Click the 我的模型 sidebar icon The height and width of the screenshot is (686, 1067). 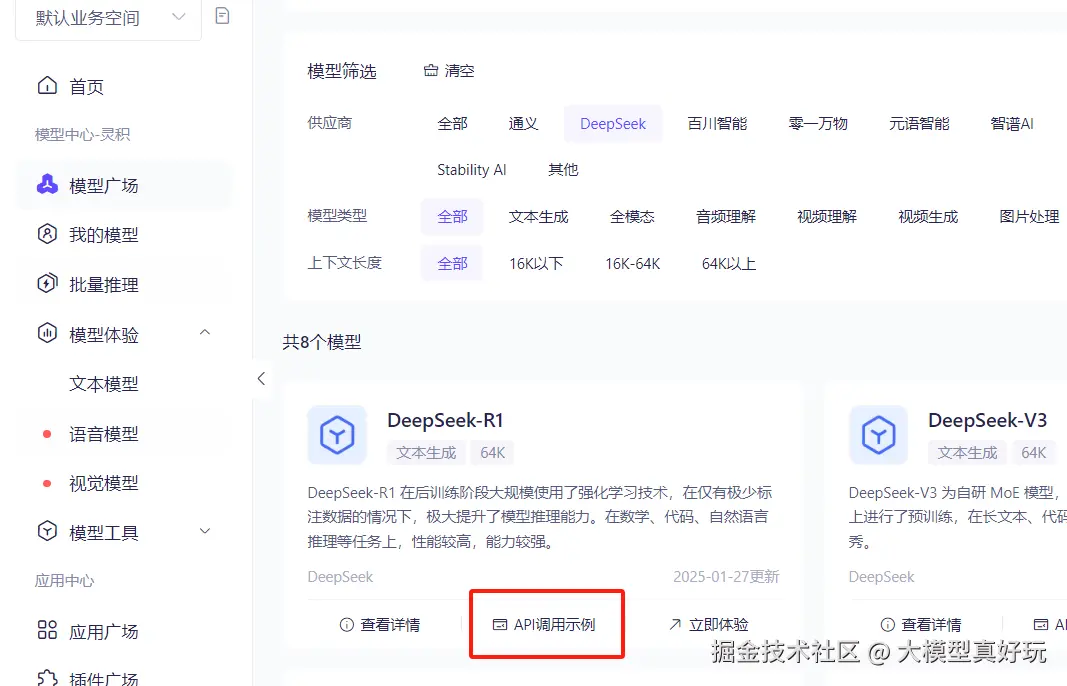(47, 234)
